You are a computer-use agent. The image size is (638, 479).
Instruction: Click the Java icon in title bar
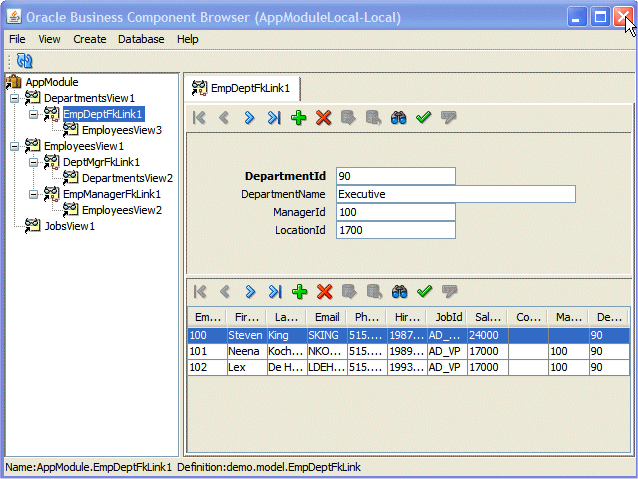(14, 17)
